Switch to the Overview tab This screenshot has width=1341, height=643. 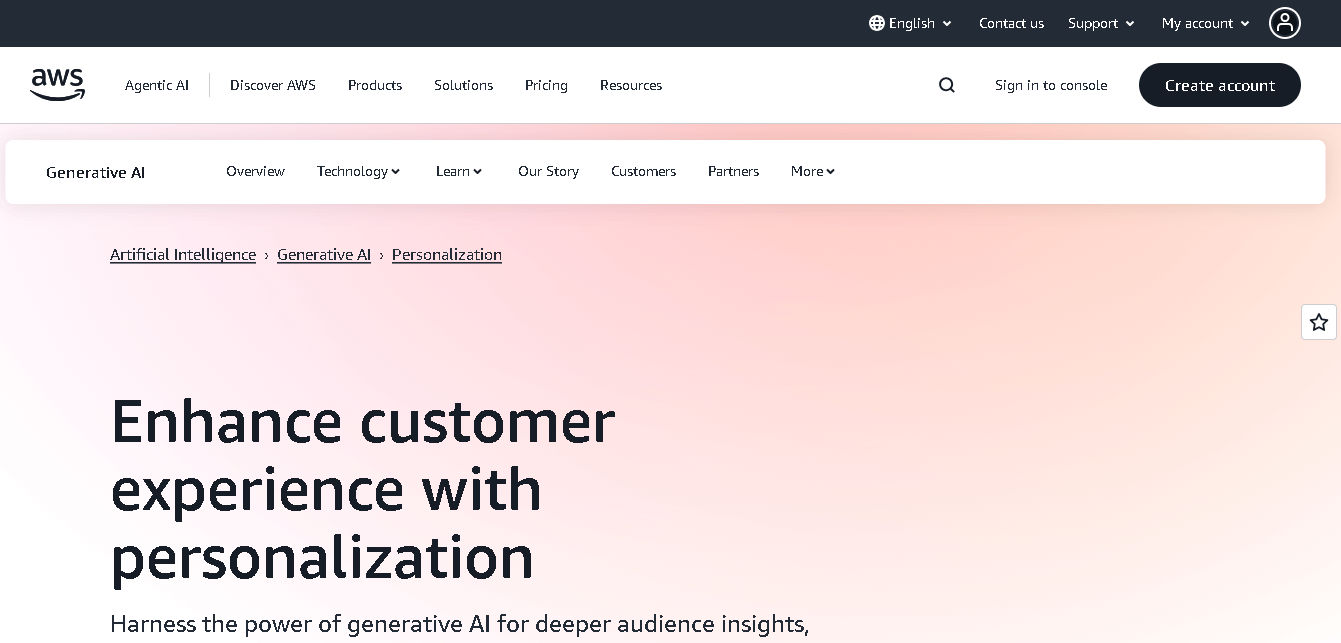[x=255, y=171]
